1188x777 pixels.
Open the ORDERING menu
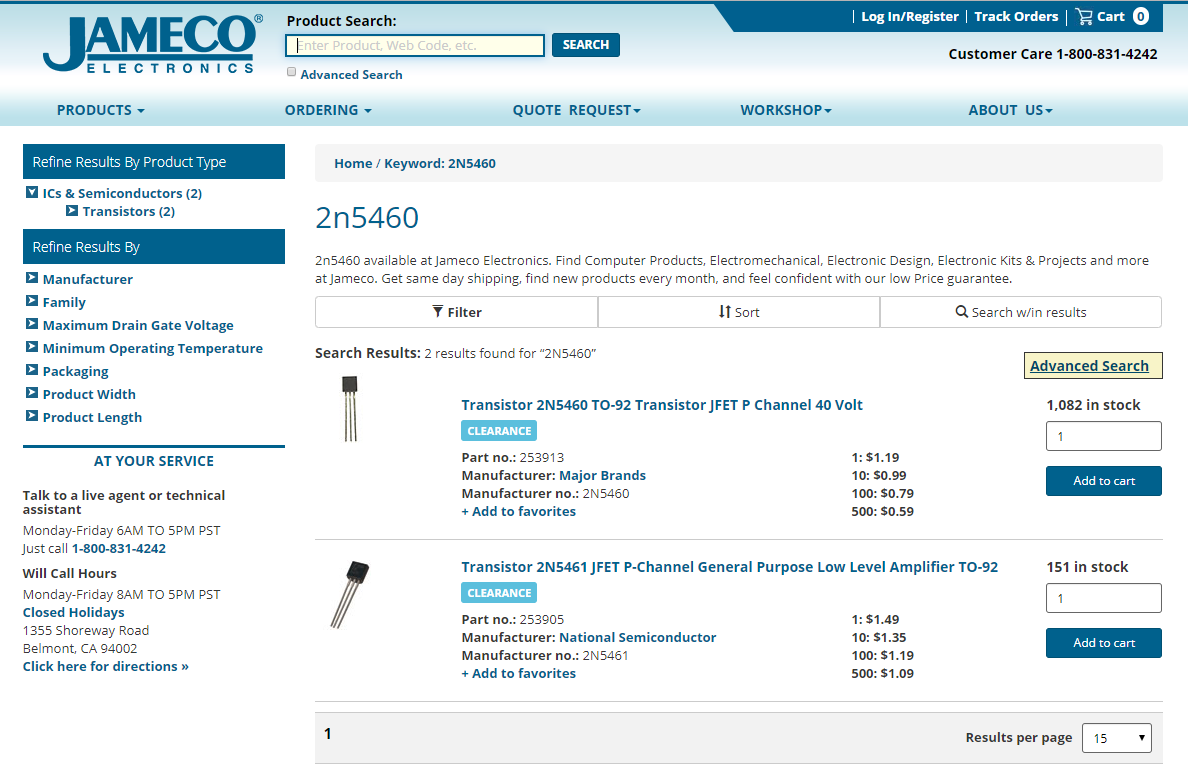(x=328, y=111)
